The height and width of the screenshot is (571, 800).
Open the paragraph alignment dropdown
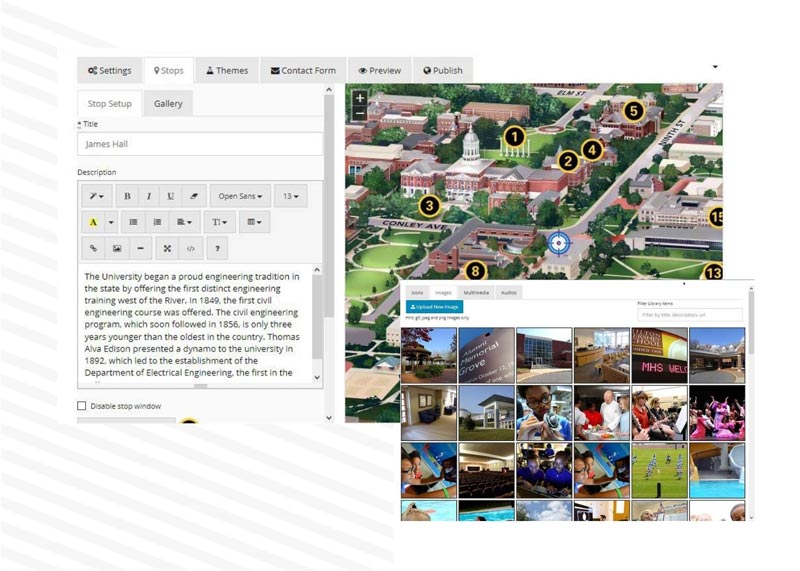(x=184, y=222)
